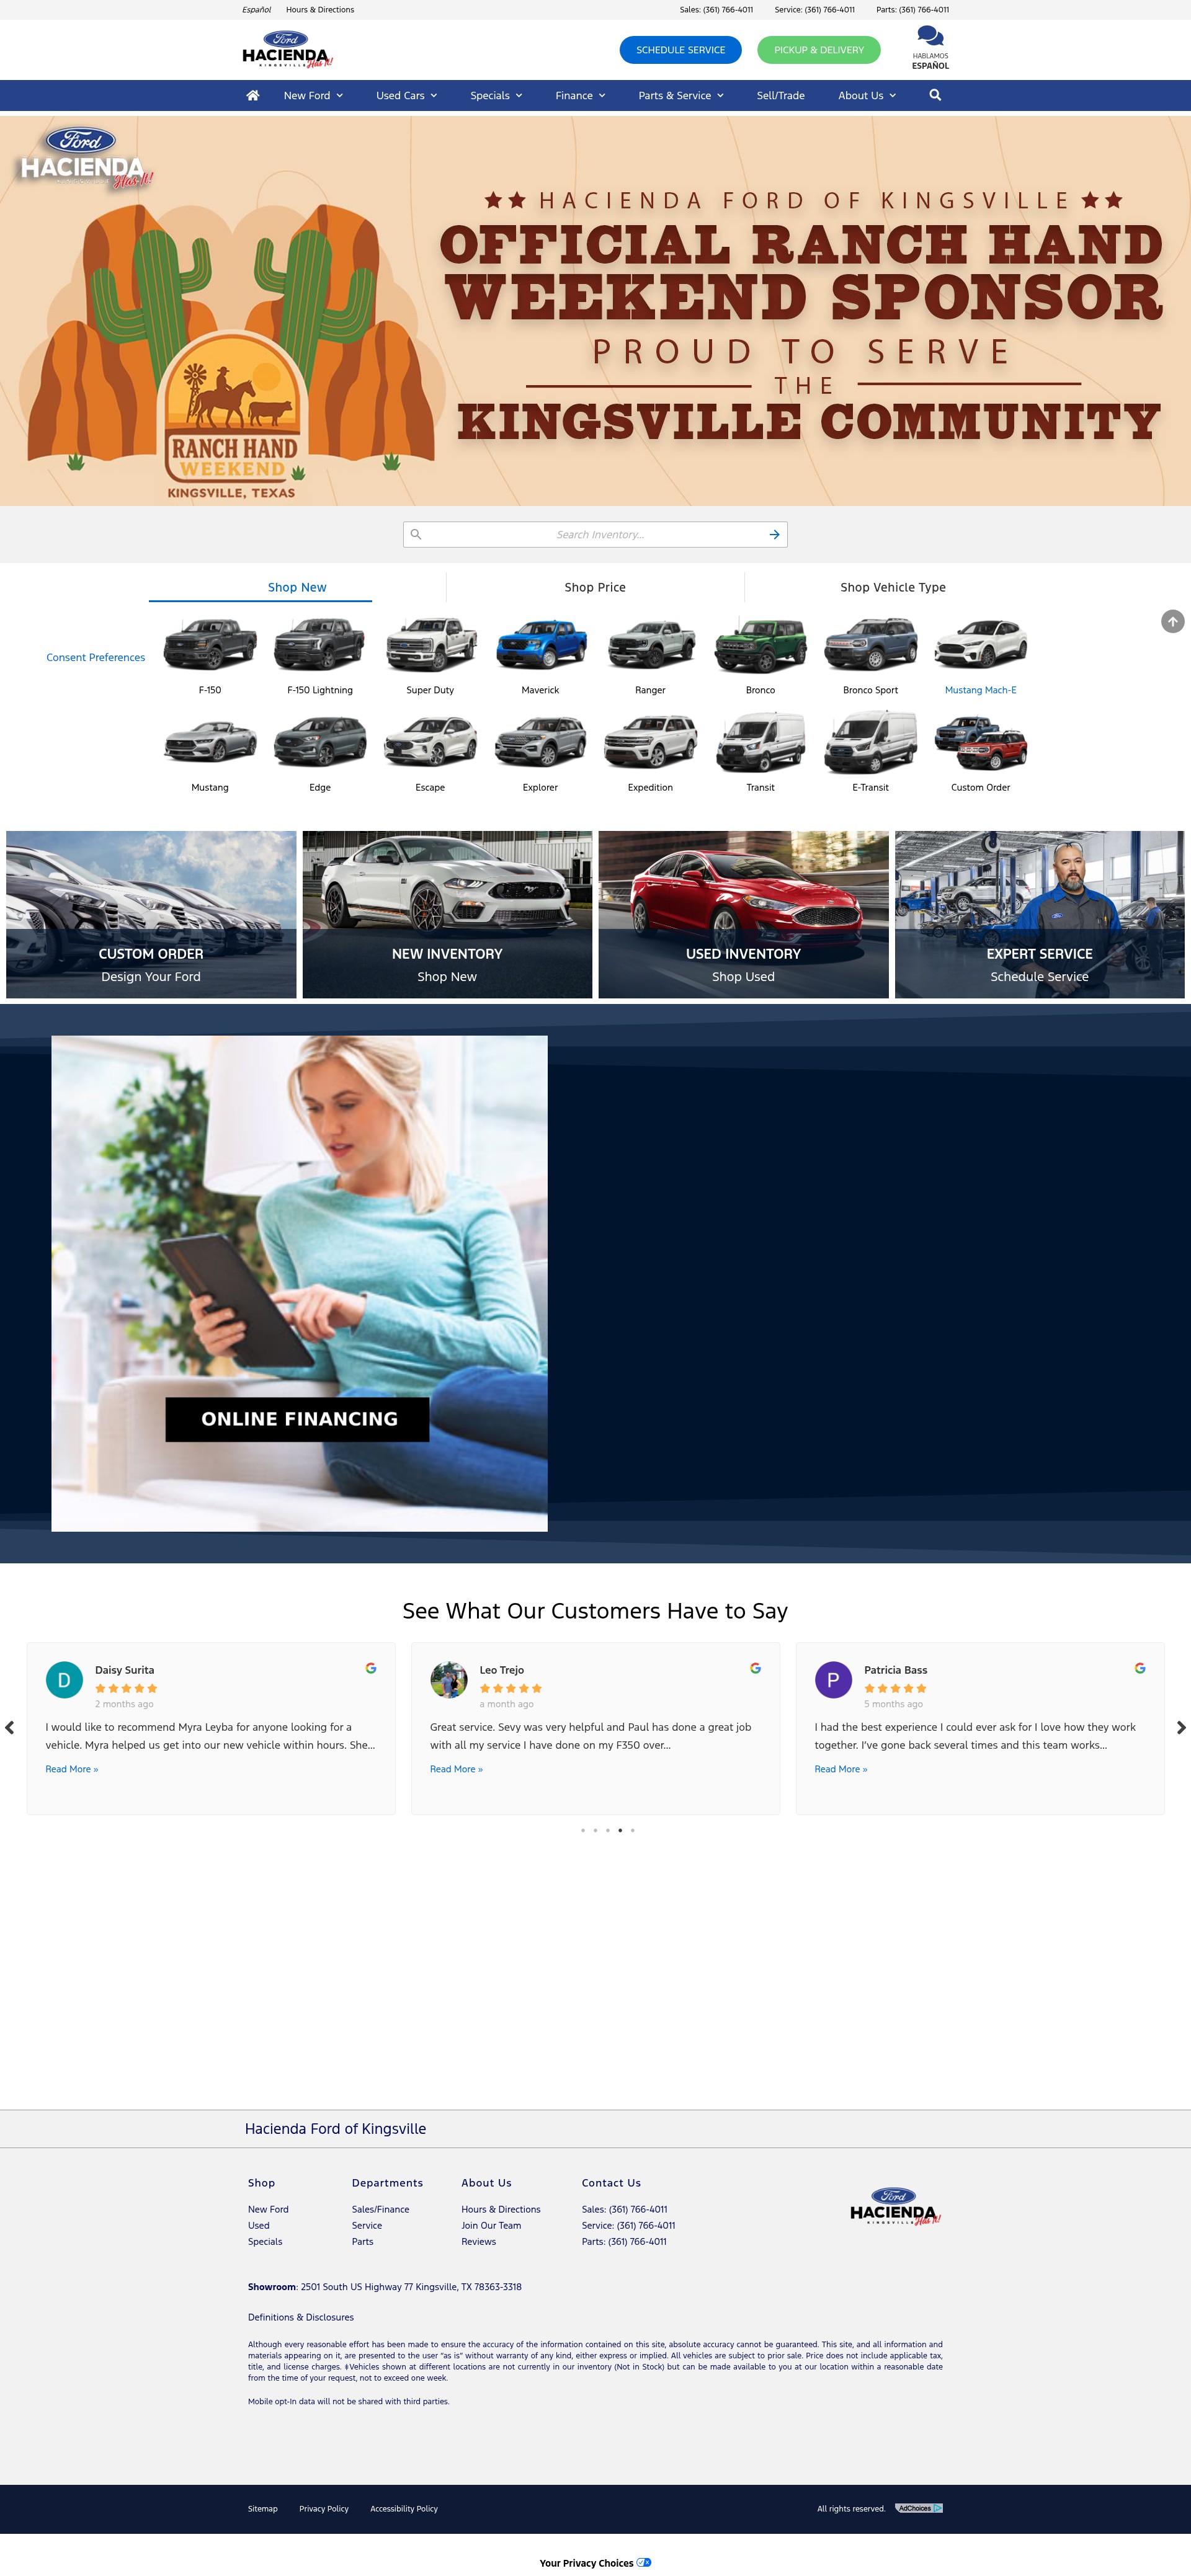Click Leo Trejo's profile photo

[449, 1680]
